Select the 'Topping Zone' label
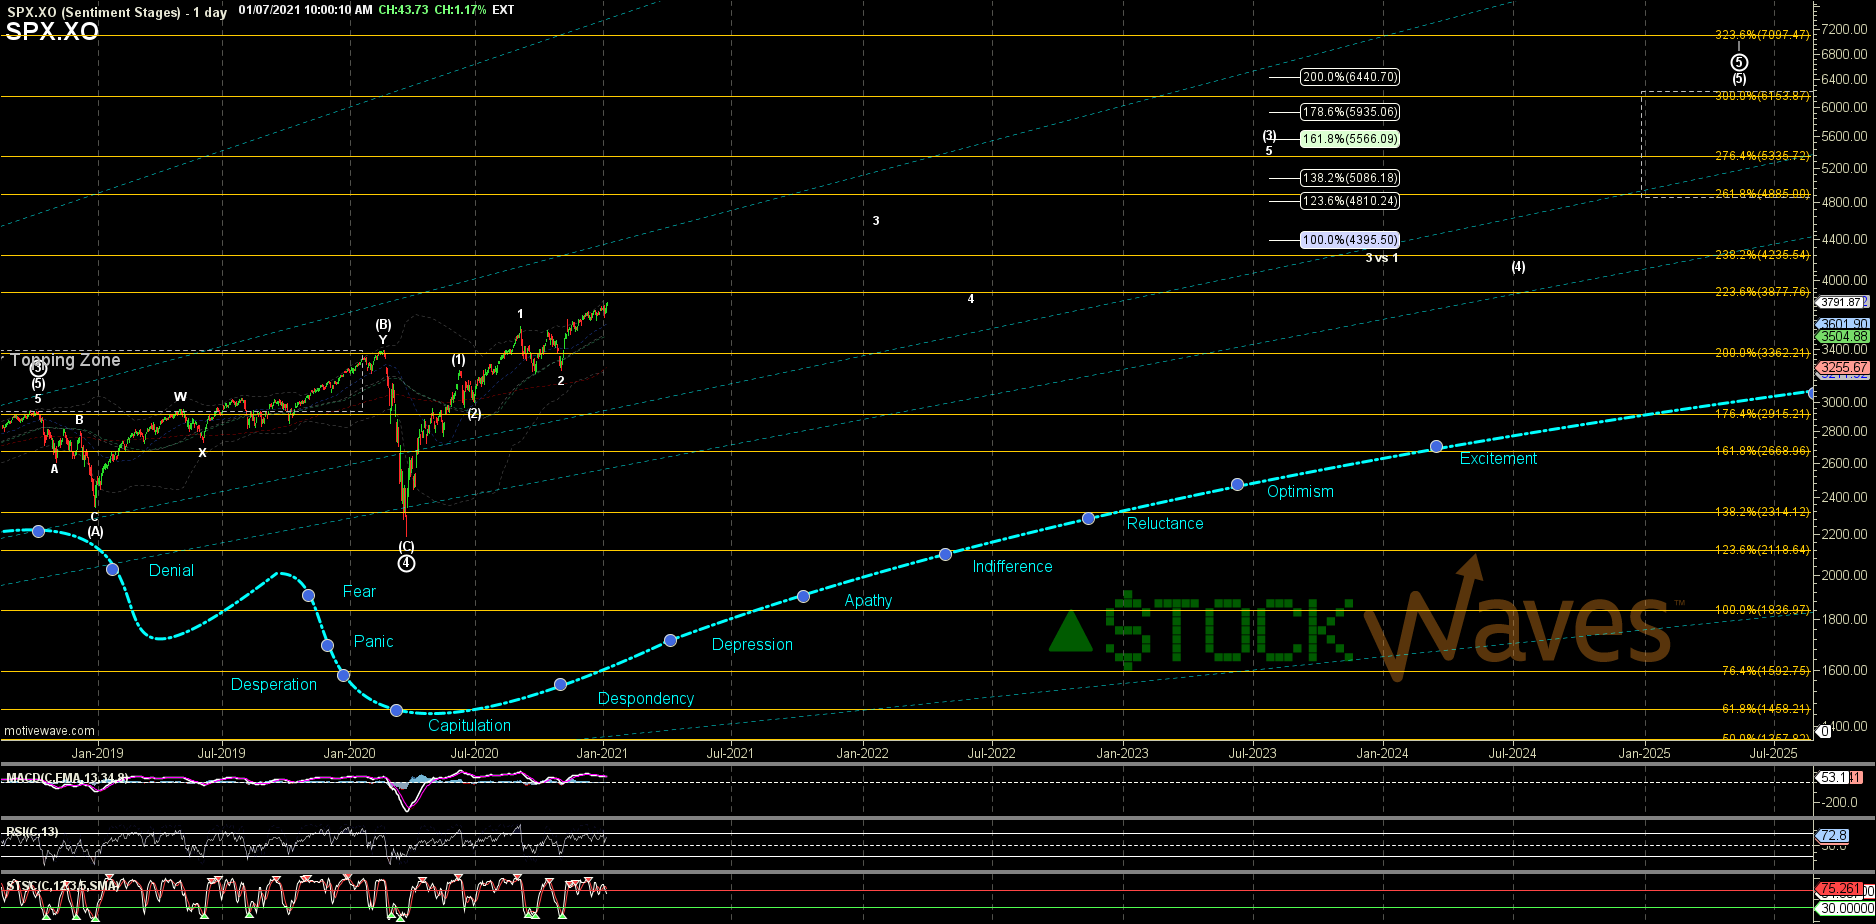The image size is (1876, 924). point(65,360)
